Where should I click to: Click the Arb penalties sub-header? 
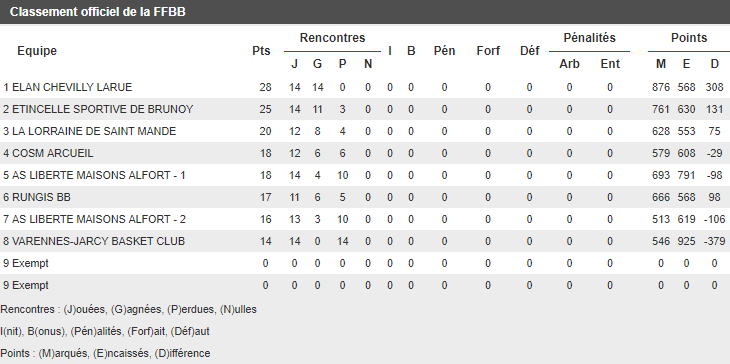569,64
